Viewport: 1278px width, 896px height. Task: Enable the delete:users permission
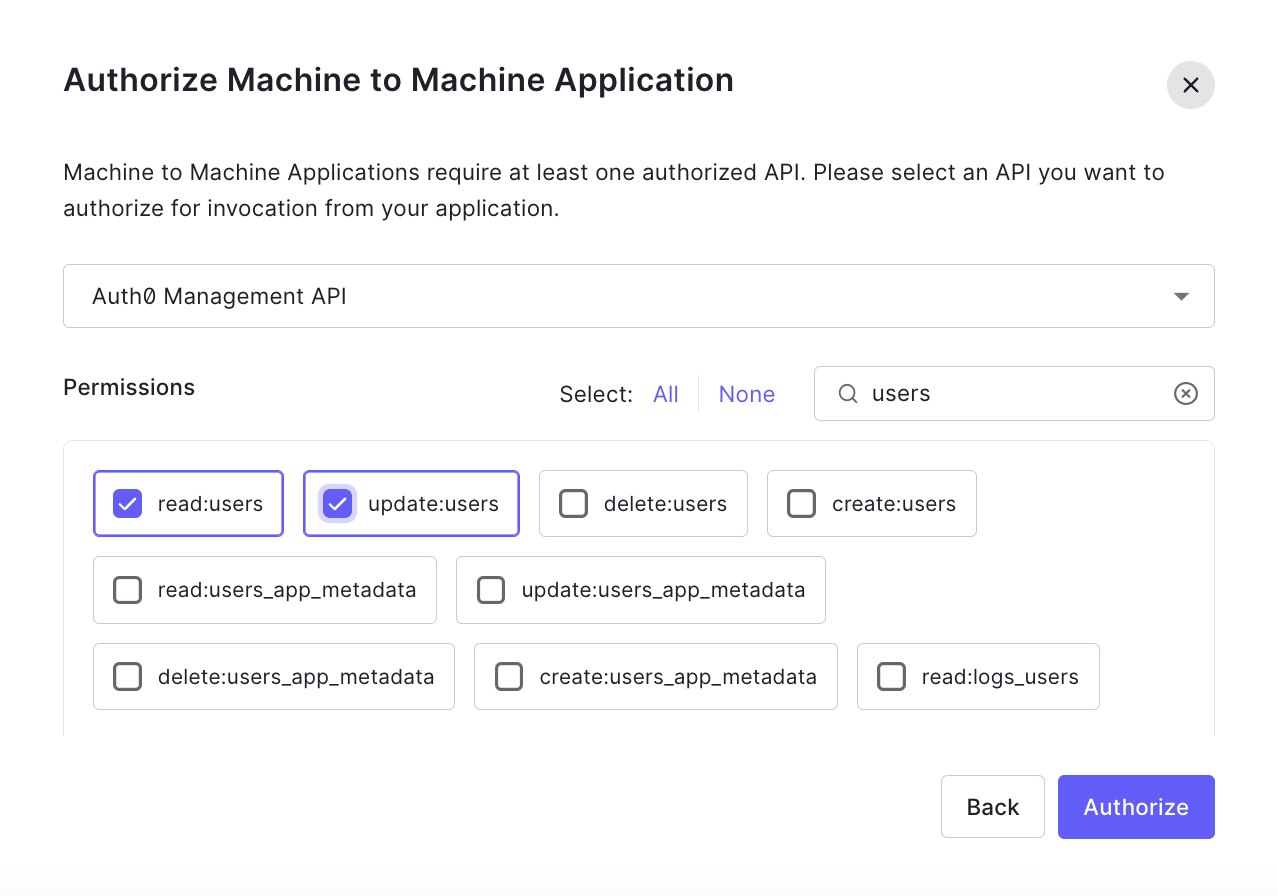click(574, 503)
